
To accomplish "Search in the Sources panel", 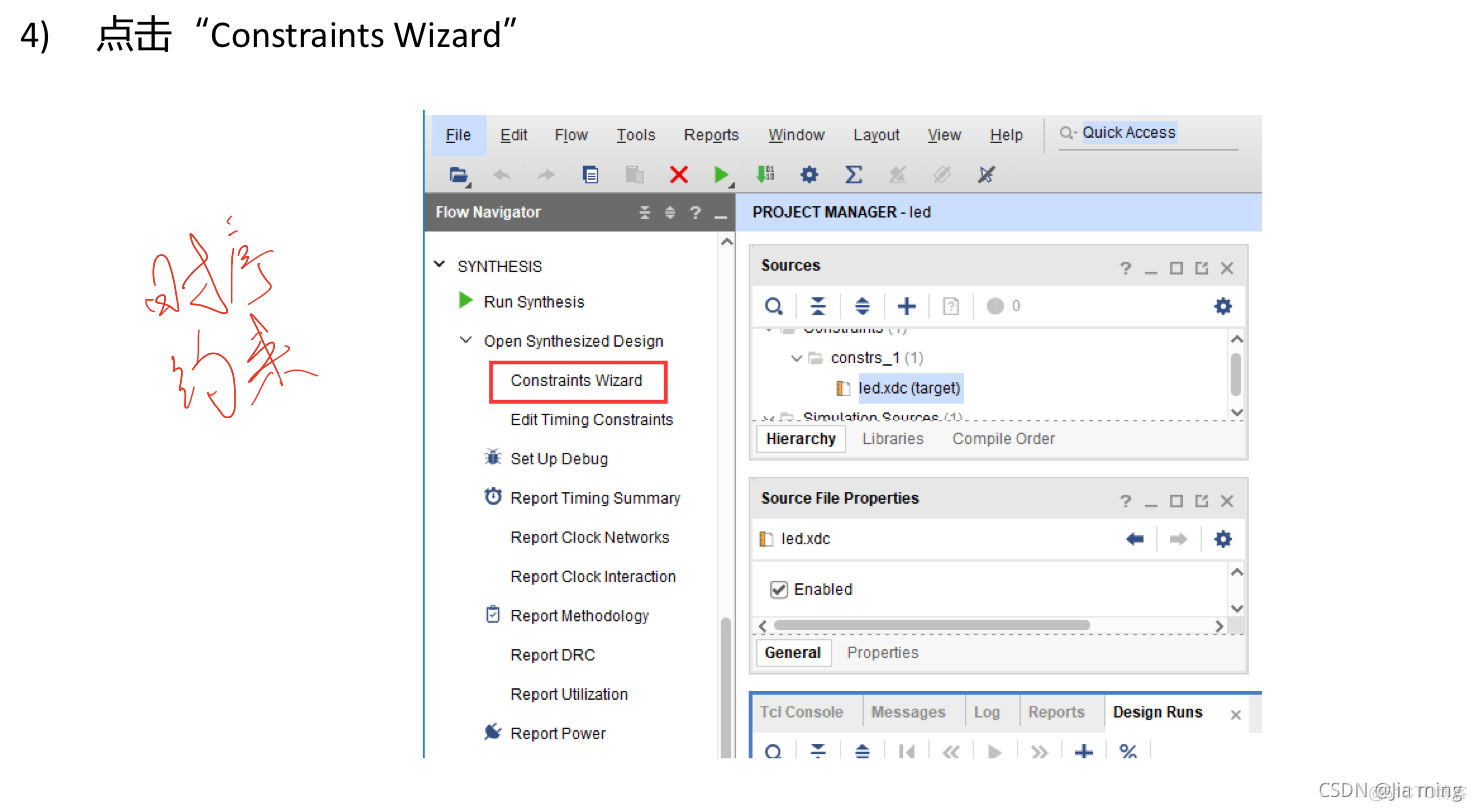I will pos(774,306).
